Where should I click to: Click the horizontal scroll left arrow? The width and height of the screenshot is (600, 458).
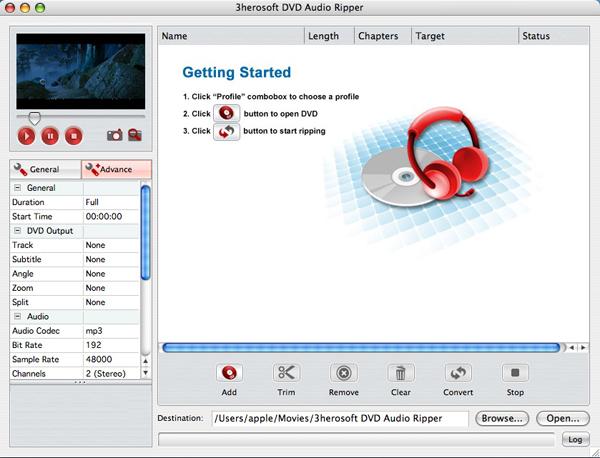pos(572,347)
